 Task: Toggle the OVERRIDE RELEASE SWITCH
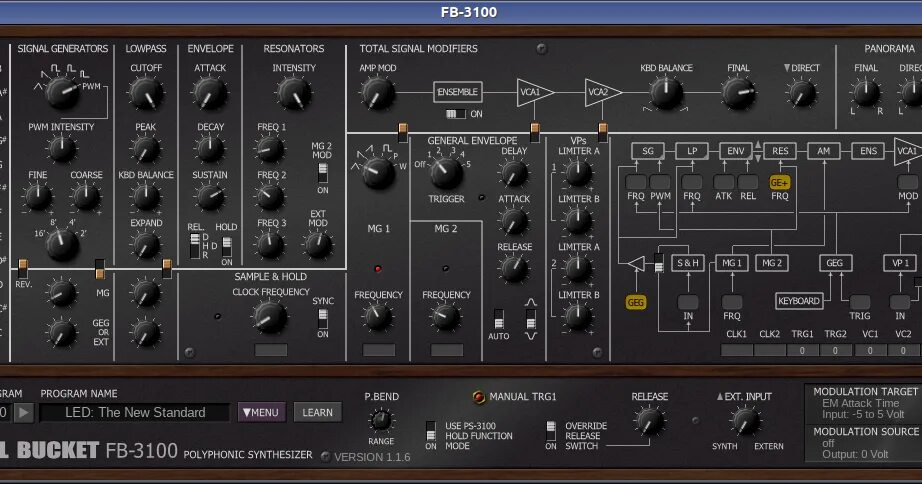click(x=551, y=431)
